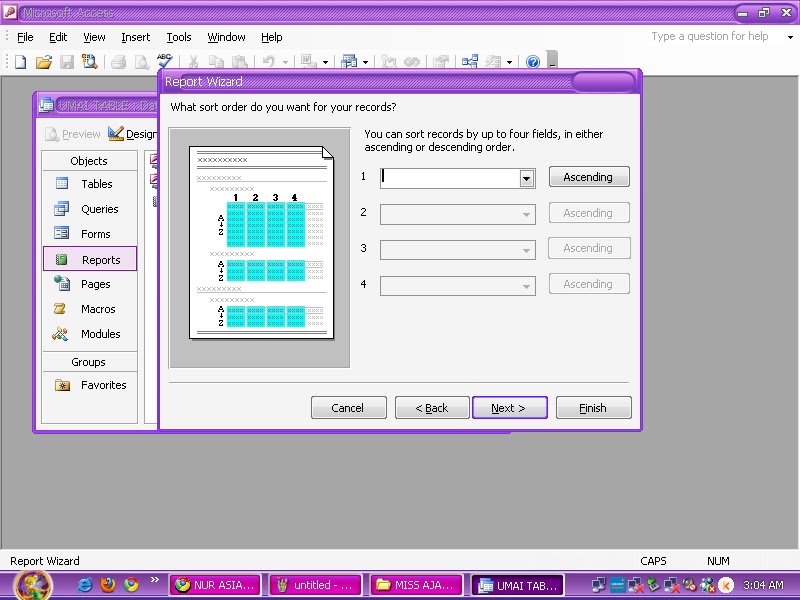The width and height of the screenshot is (800, 600).
Task: Click the Objects group header
Action: point(89,161)
